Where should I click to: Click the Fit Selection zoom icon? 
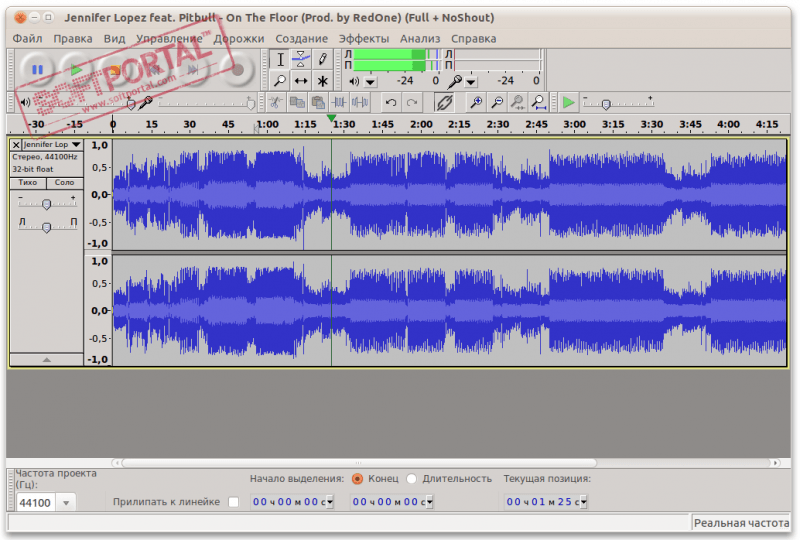point(517,103)
